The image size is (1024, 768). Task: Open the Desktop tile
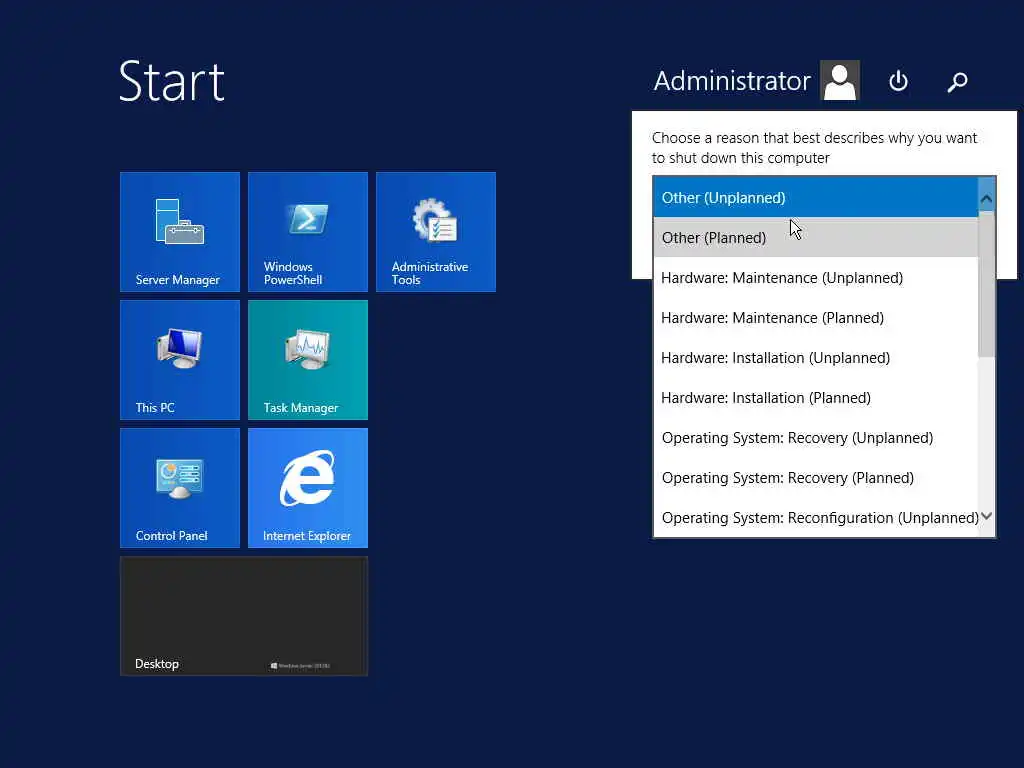point(244,616)
